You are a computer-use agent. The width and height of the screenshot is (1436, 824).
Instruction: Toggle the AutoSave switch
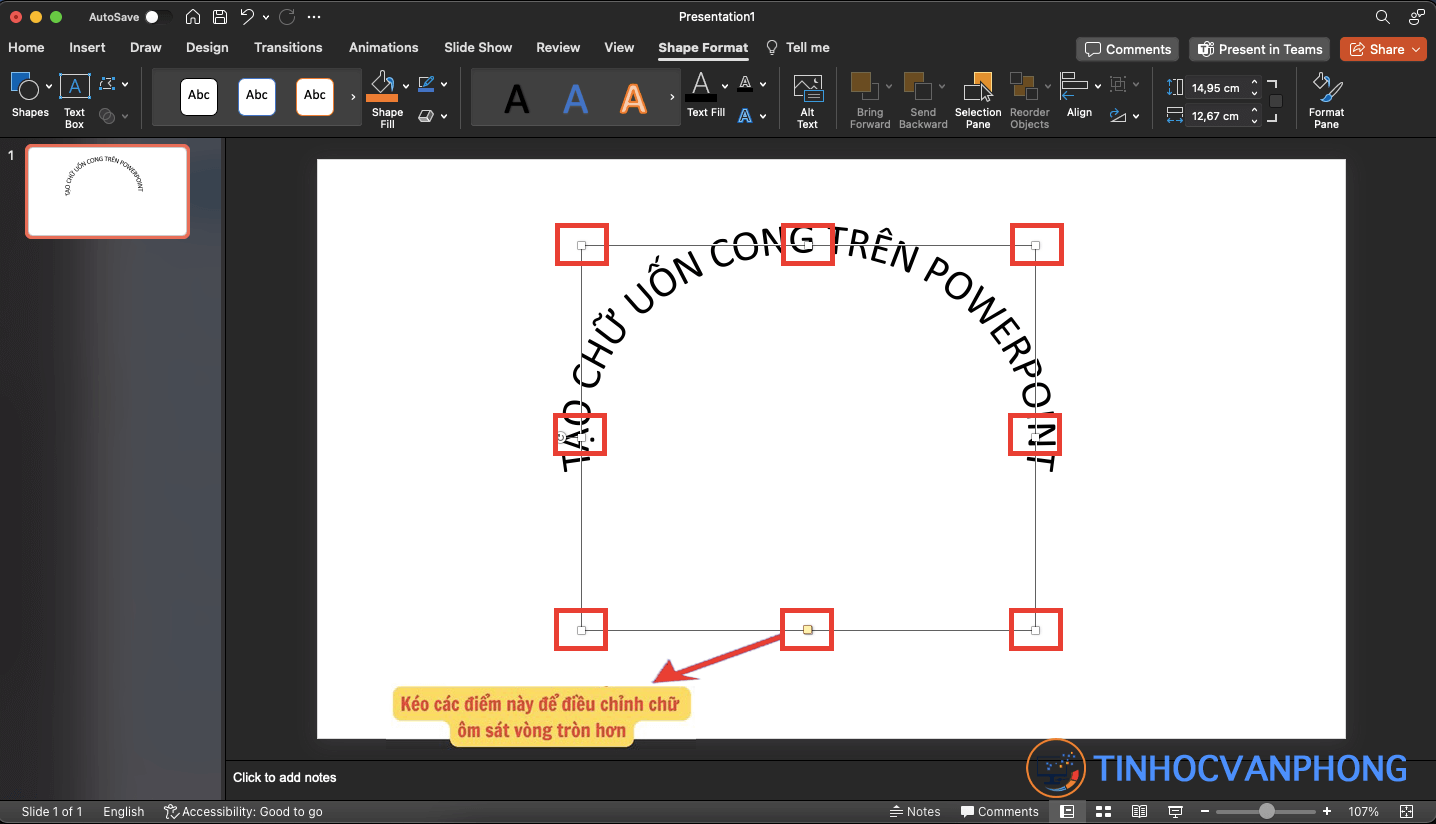click(157, 17)
